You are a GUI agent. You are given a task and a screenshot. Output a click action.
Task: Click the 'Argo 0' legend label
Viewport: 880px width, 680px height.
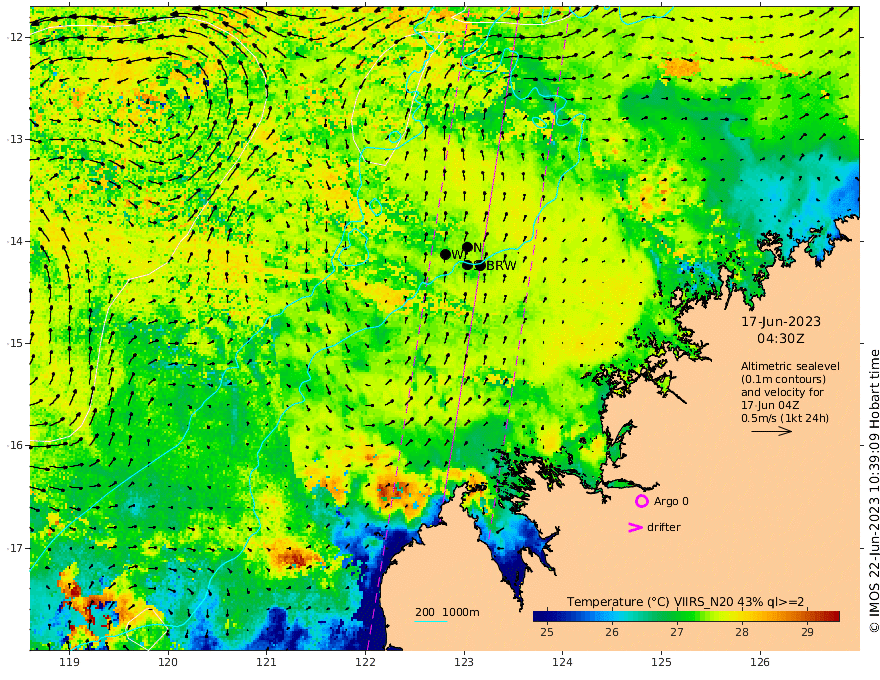pos(671,501)
